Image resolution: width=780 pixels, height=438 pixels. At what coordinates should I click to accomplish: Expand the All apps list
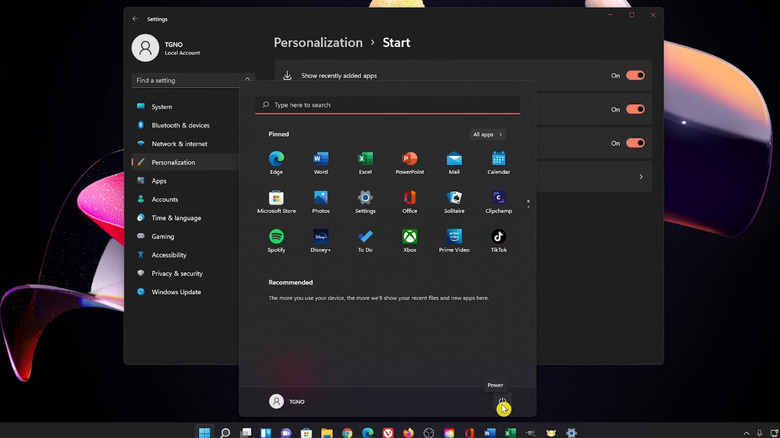(487, 134)
